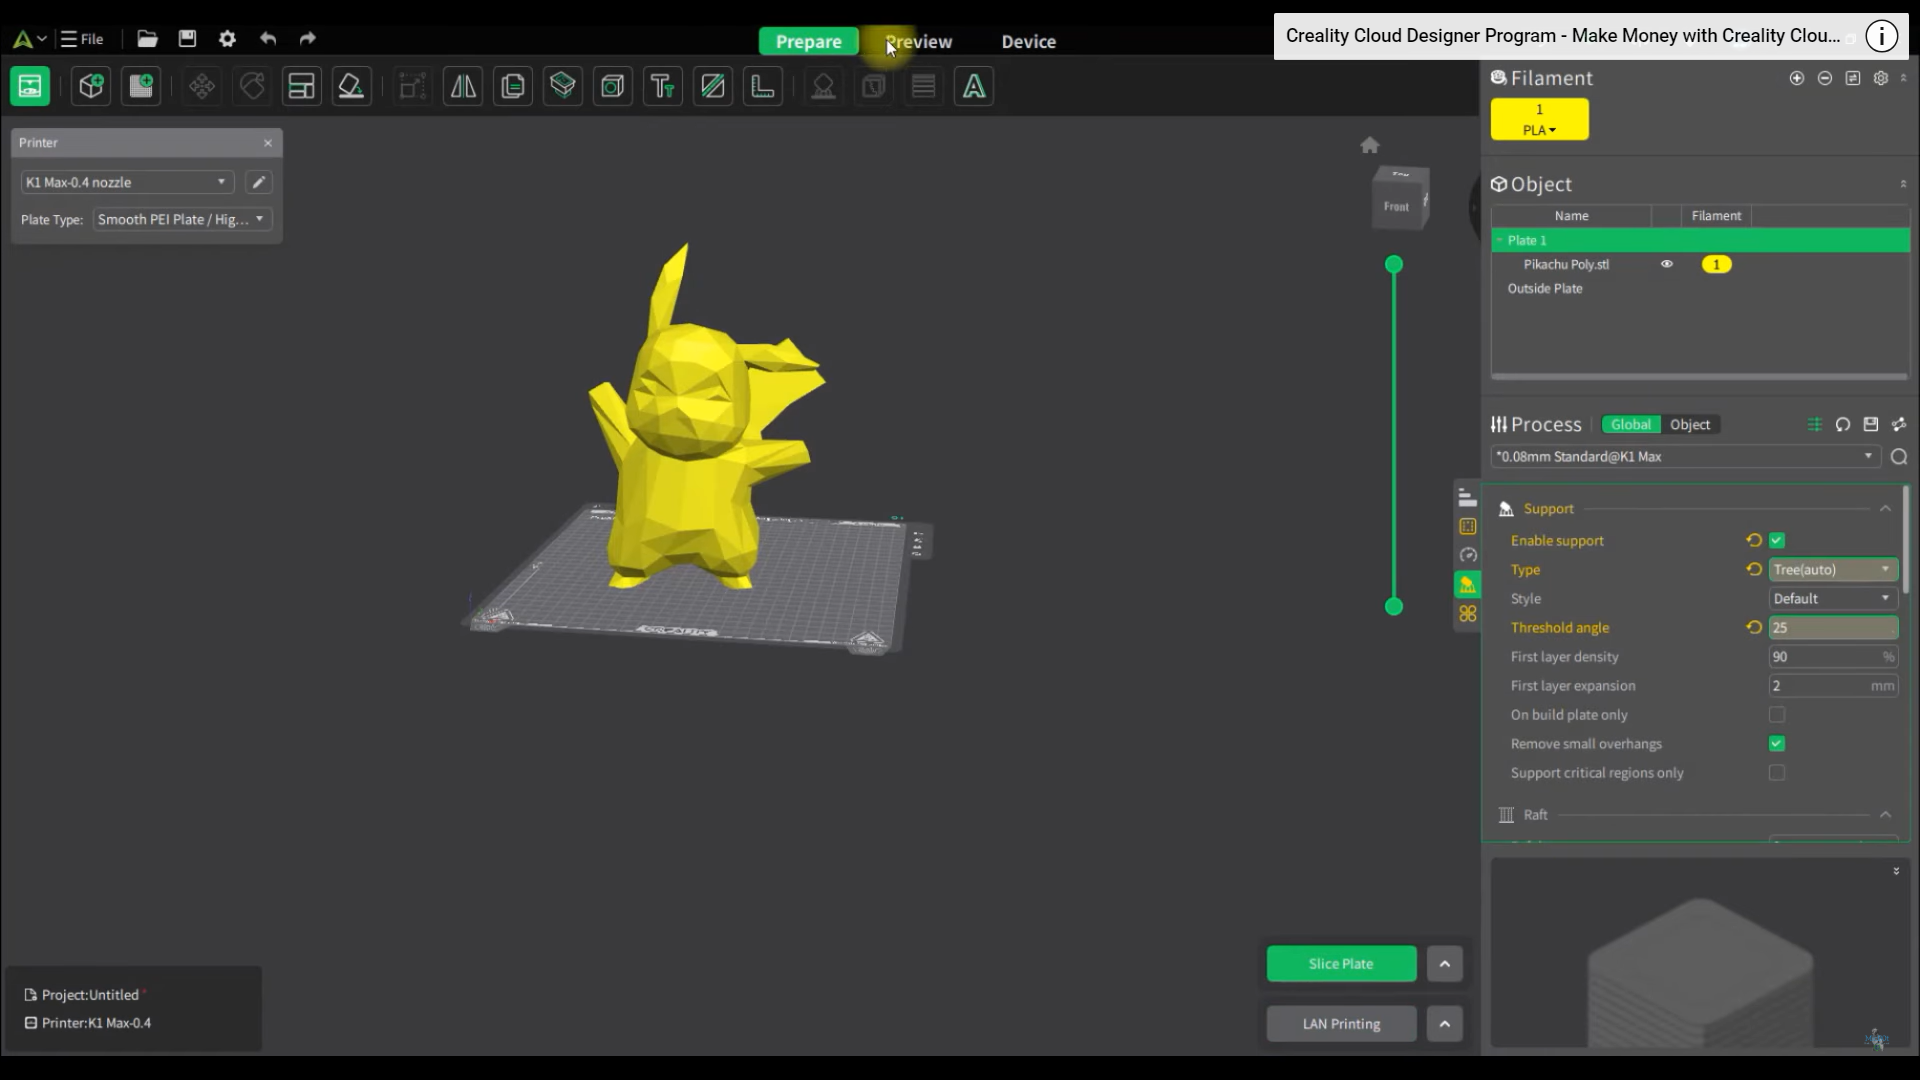Add a new plate icon
1920x1080 pixels.
[x=141, y=87]
